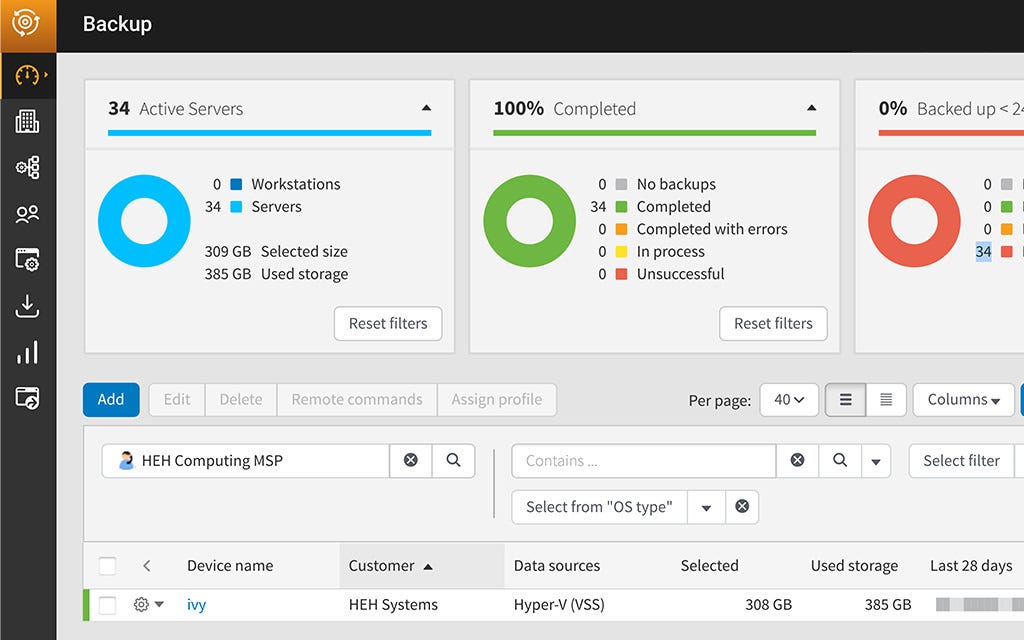Open the downloads sidebar icon
The image size is (1024, 640).
click(27, 306)
